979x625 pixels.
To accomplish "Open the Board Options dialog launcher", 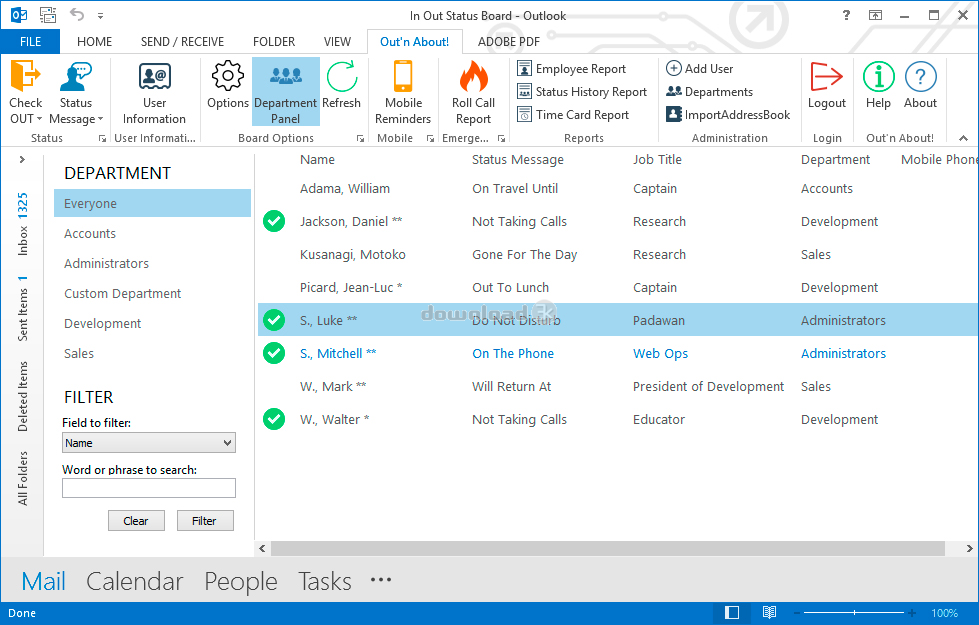I will point(360,139).
